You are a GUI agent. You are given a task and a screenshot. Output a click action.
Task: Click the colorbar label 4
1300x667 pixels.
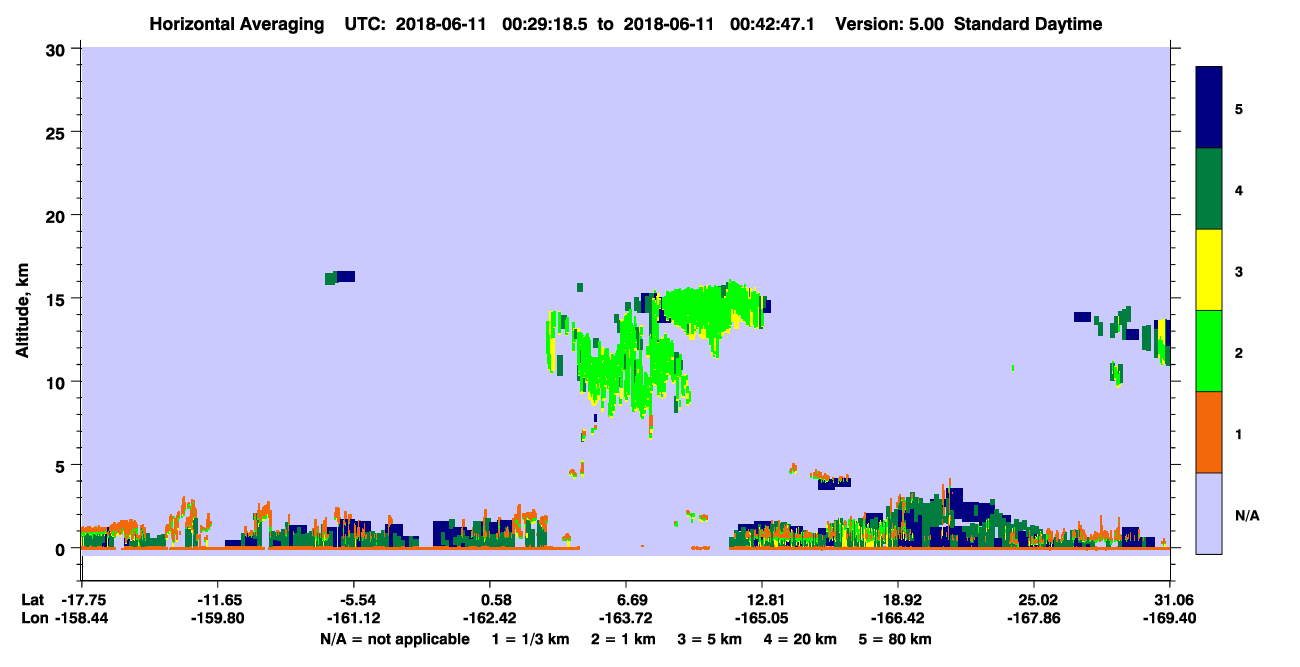(x=1239, y=190)
